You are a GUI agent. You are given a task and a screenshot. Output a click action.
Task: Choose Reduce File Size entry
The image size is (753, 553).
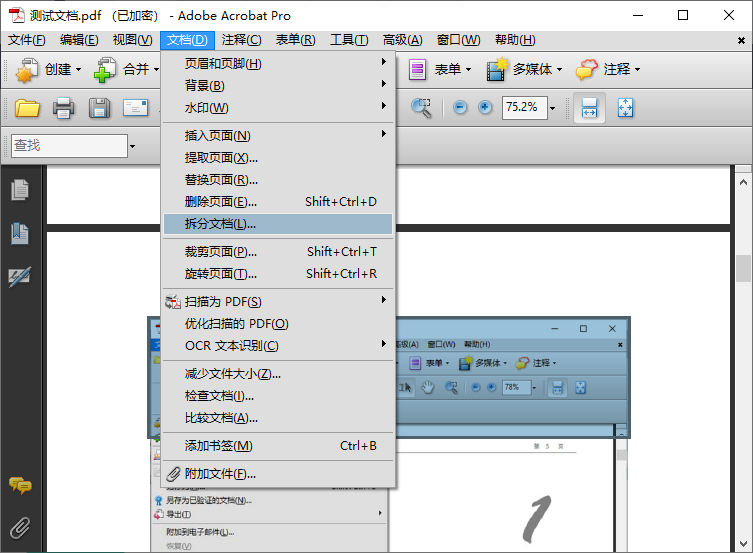(278, 374)
